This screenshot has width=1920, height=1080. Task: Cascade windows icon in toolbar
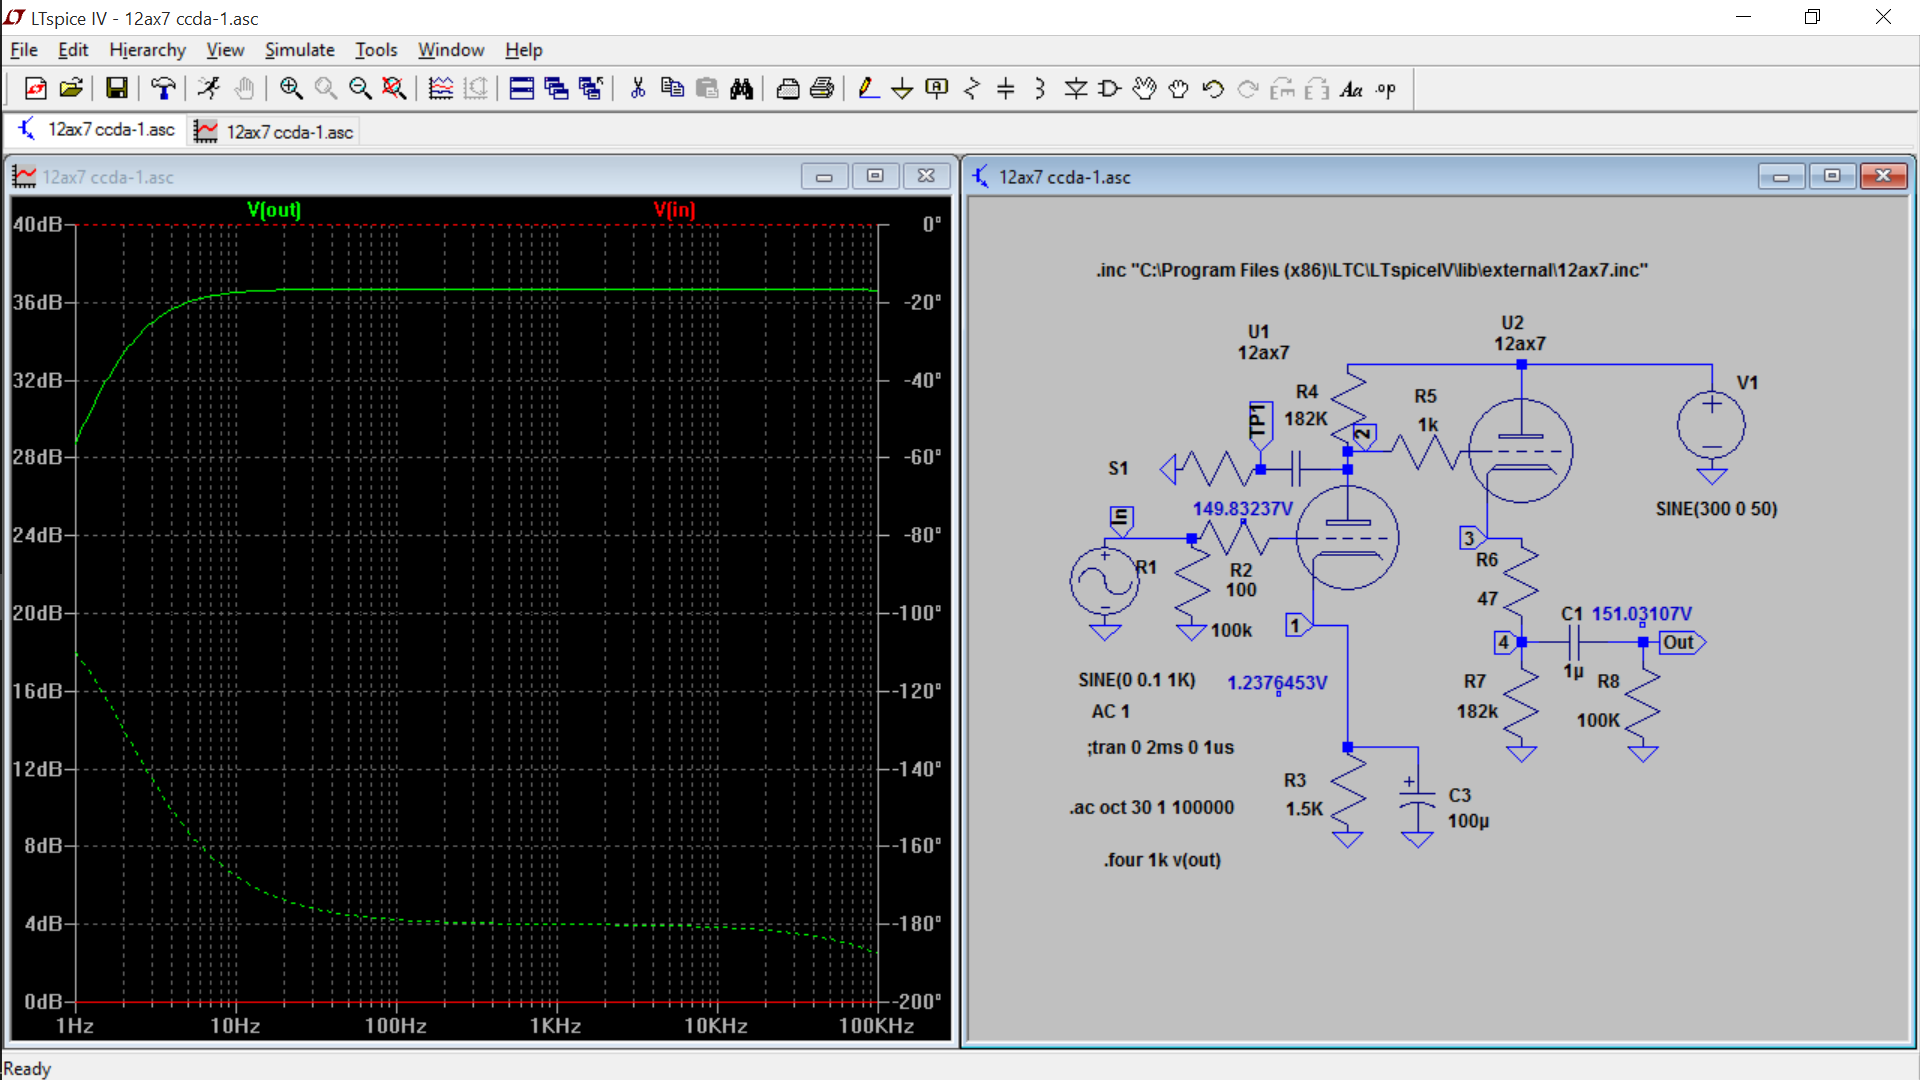(557, 89)
